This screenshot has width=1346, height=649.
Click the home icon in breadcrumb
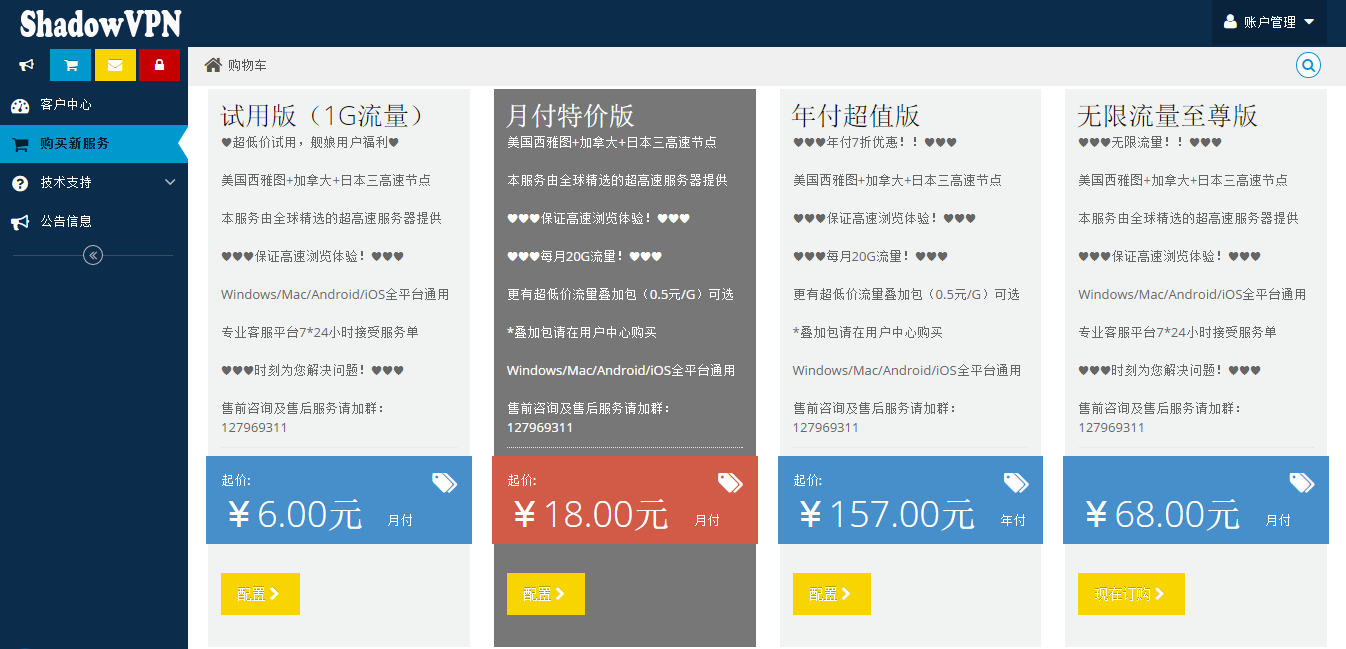click(x=213, y=65)
